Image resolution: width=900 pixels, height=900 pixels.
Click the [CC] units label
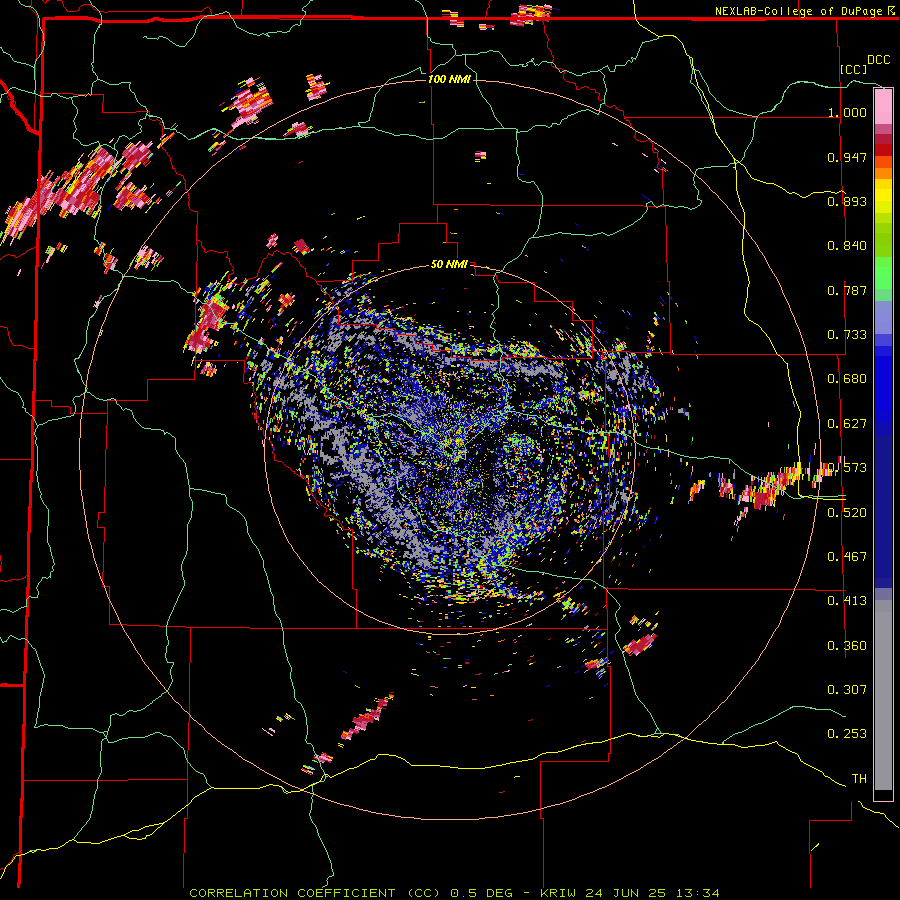pyautogui.click(x=854, y=69)
